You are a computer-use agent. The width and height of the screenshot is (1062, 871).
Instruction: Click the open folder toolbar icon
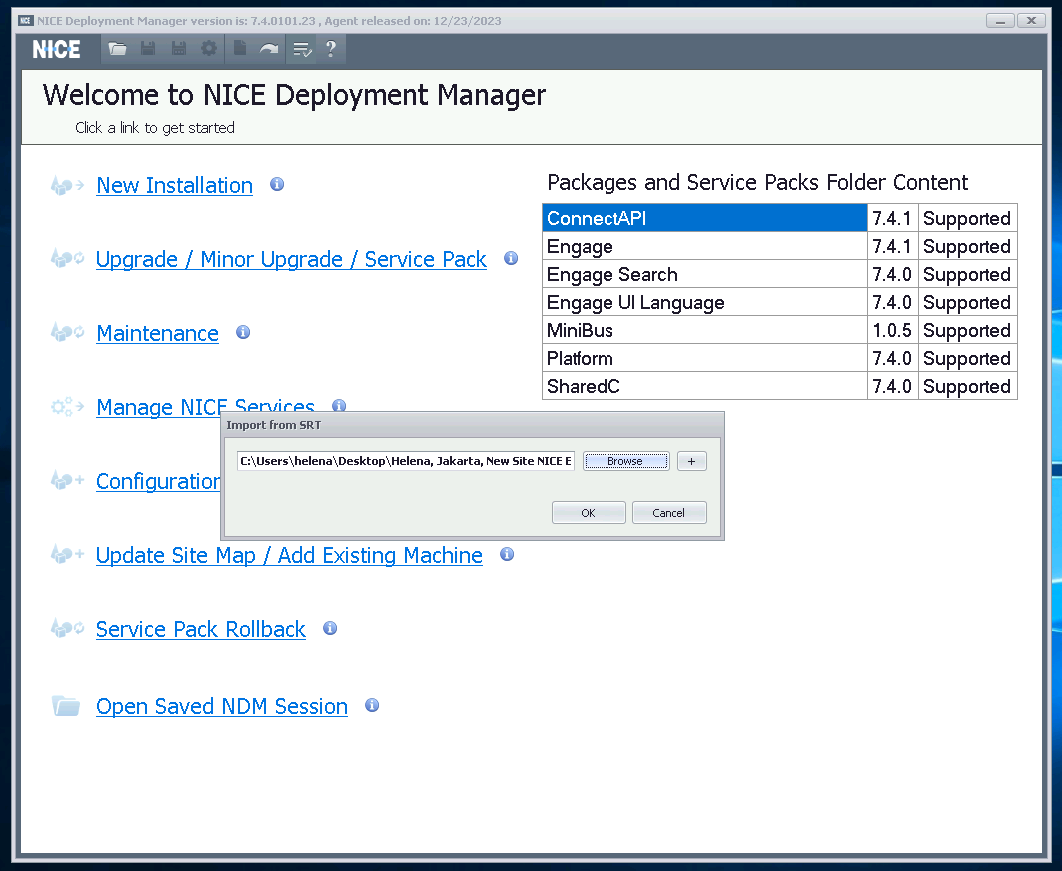pos(118,49)
